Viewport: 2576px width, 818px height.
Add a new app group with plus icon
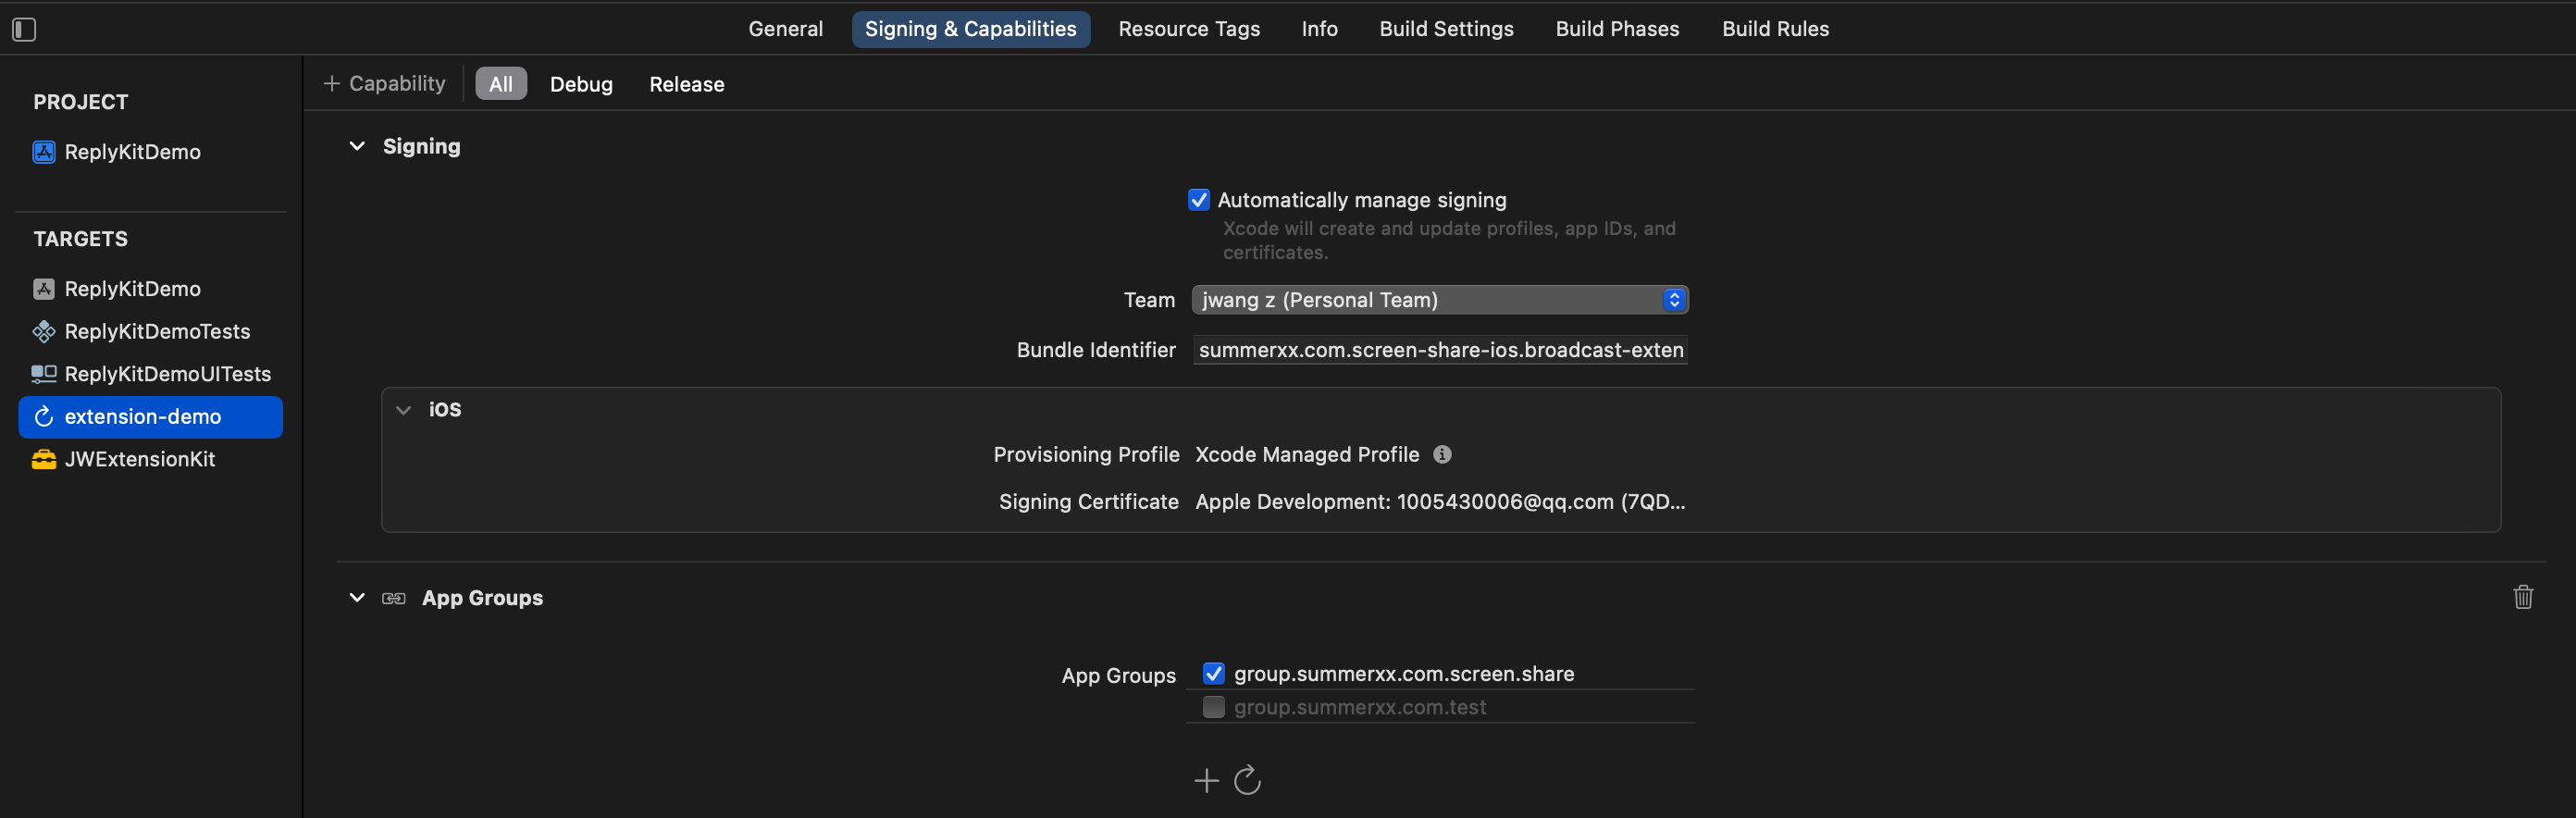(1207, 780)
